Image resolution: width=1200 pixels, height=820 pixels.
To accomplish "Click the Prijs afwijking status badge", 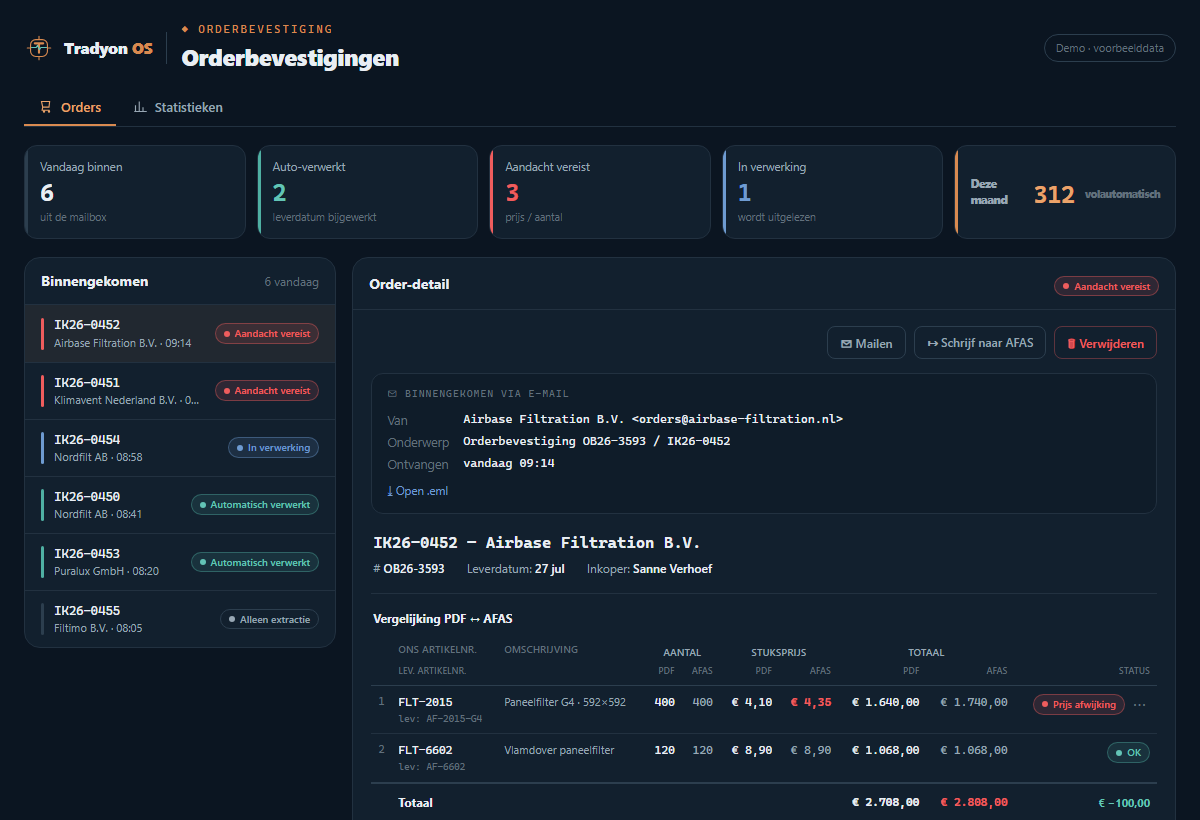I will point(1079,705).
